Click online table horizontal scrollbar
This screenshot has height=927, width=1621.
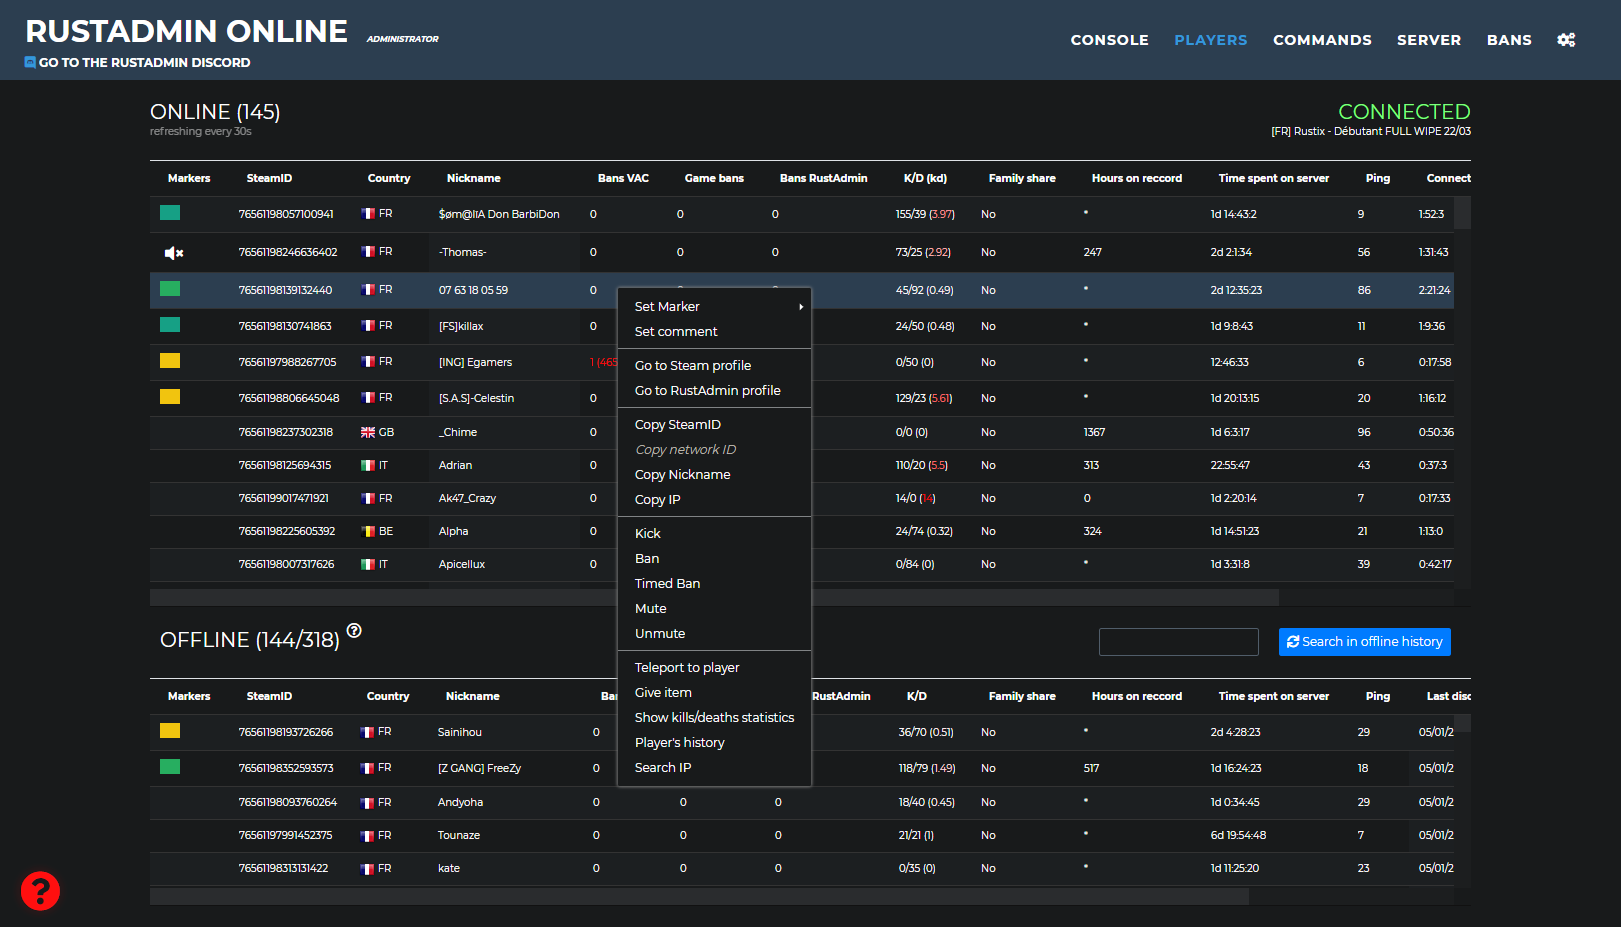pyautogui.click(x=714, y=598)
